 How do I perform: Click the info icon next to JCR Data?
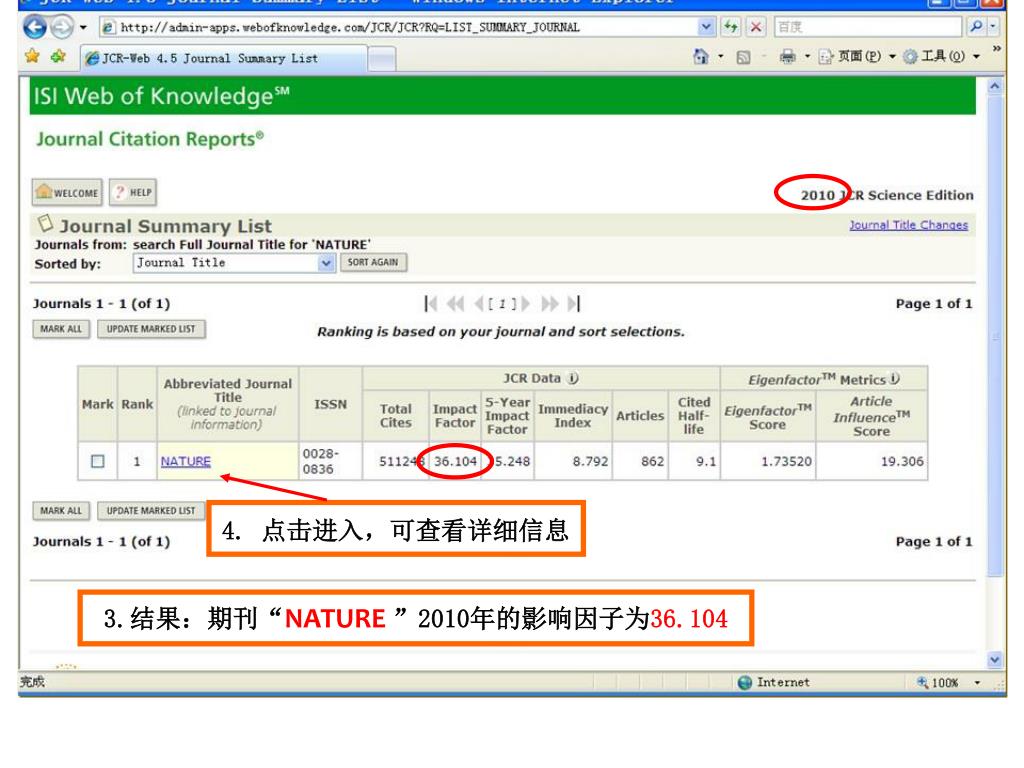(x=573, y=378)
